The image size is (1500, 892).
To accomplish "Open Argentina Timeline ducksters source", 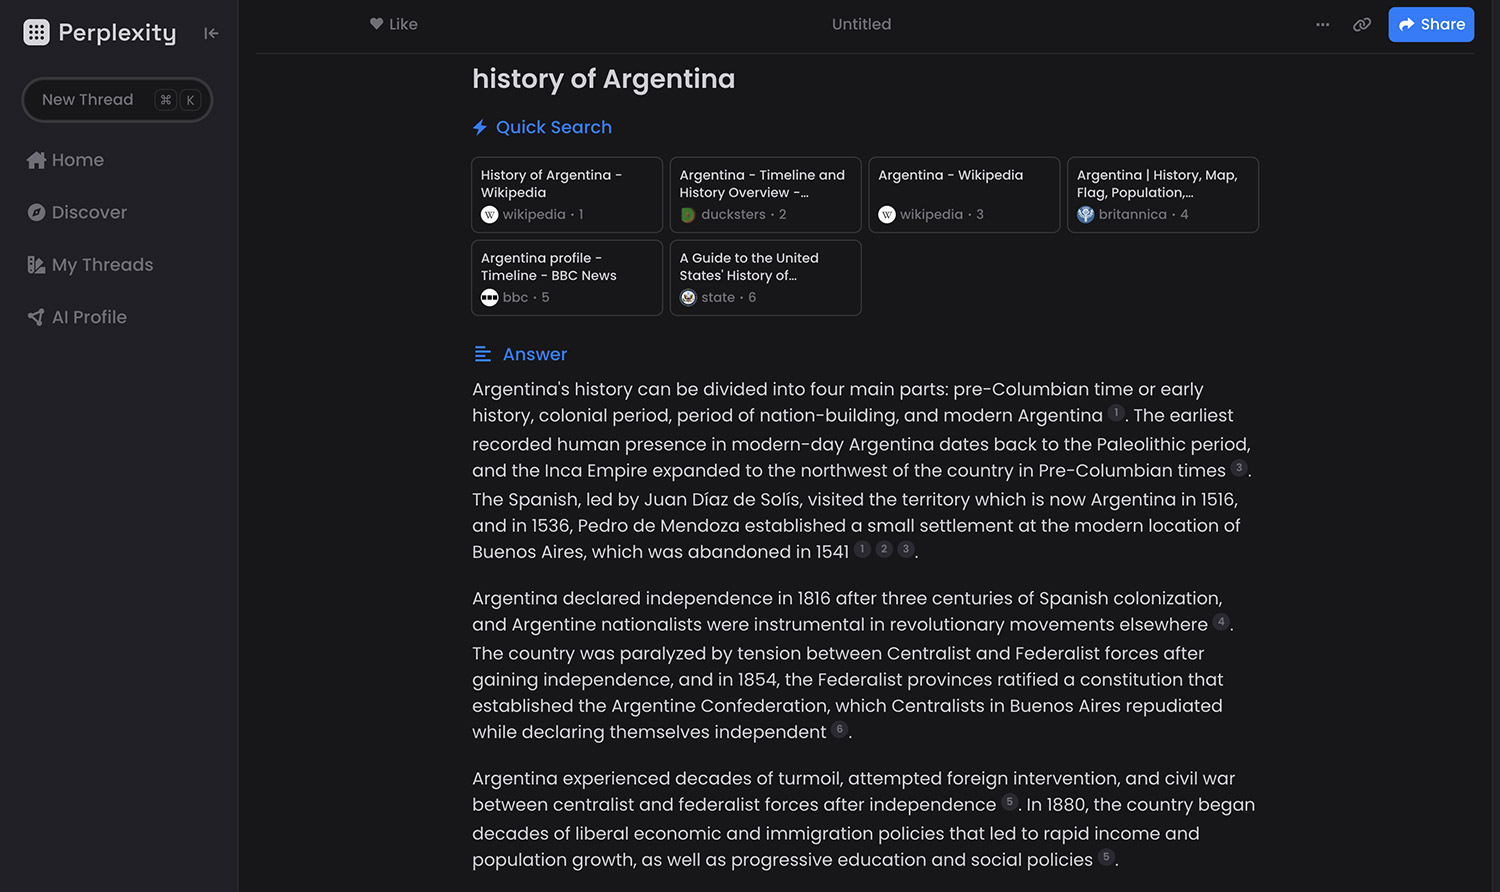I will point(765,195).
